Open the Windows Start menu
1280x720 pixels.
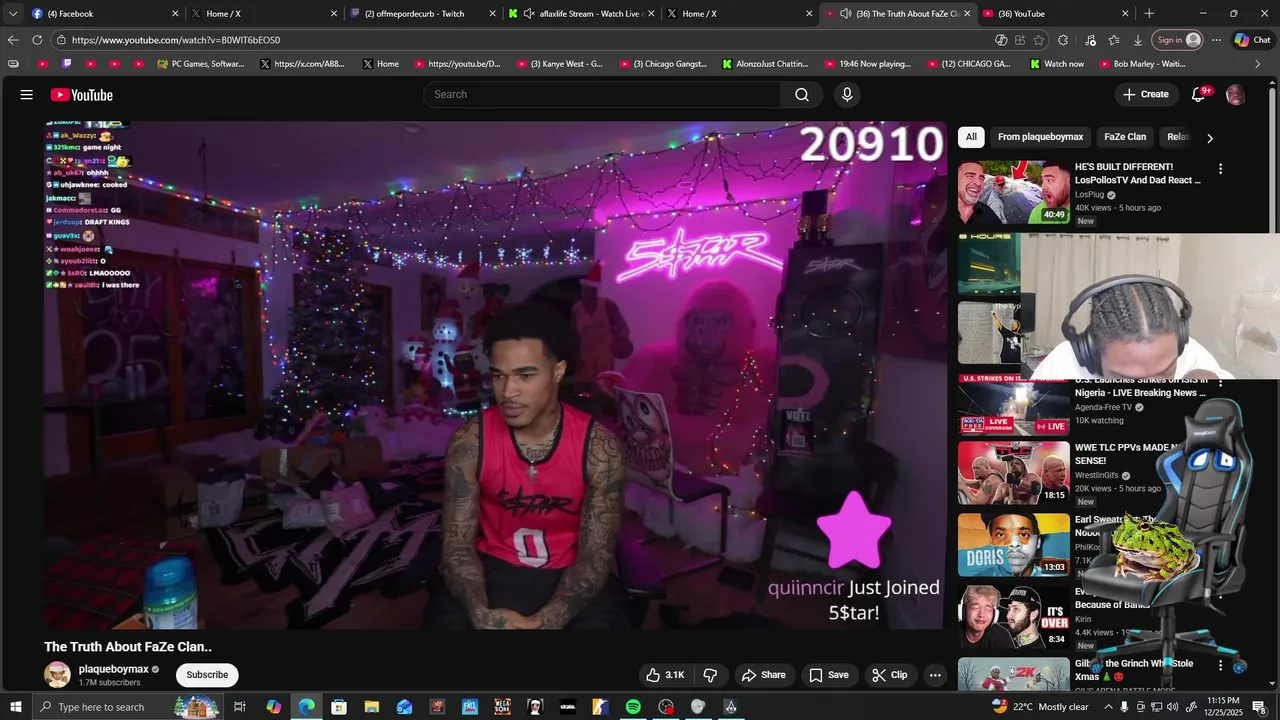tap(15, 707)
